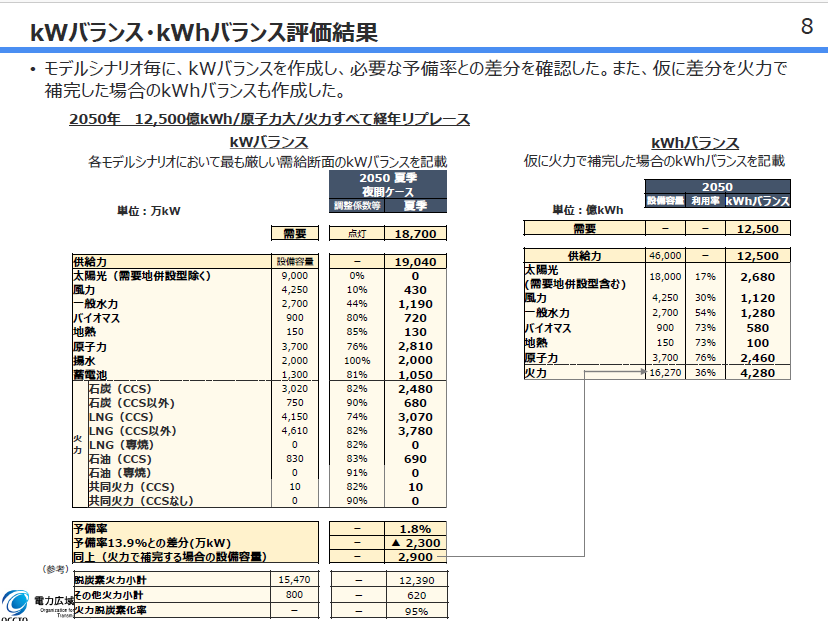The width and height of the screenshot is (828, 621).
Task: Select the LNG（CCS以外） capacity 4,610
Action: 295,431
